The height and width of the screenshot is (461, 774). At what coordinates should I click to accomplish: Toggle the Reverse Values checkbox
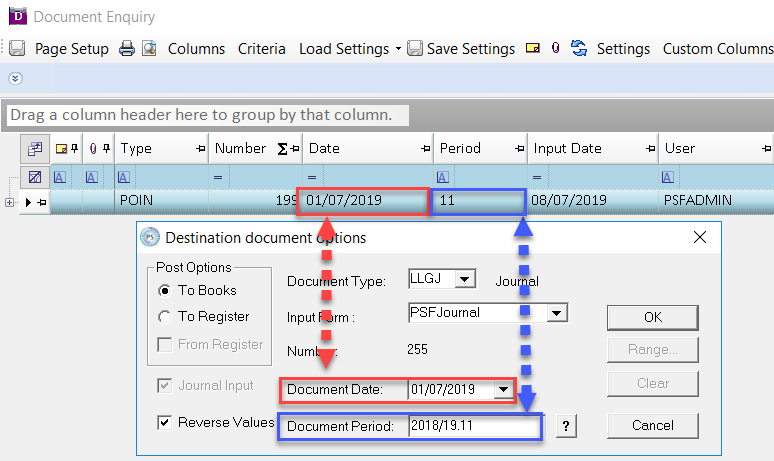[x=164, y=422]
